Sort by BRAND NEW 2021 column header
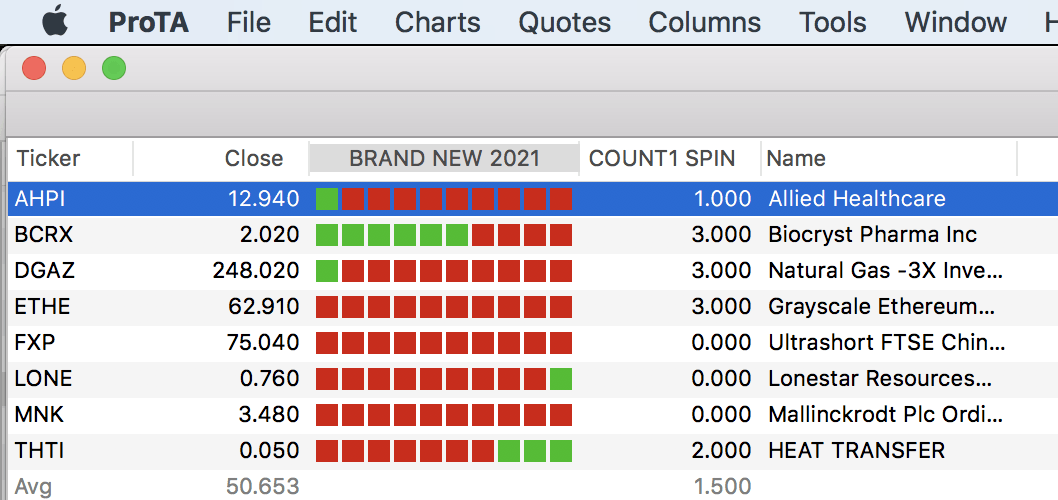Screen dimensions: 1058x500 pos(444,159)
